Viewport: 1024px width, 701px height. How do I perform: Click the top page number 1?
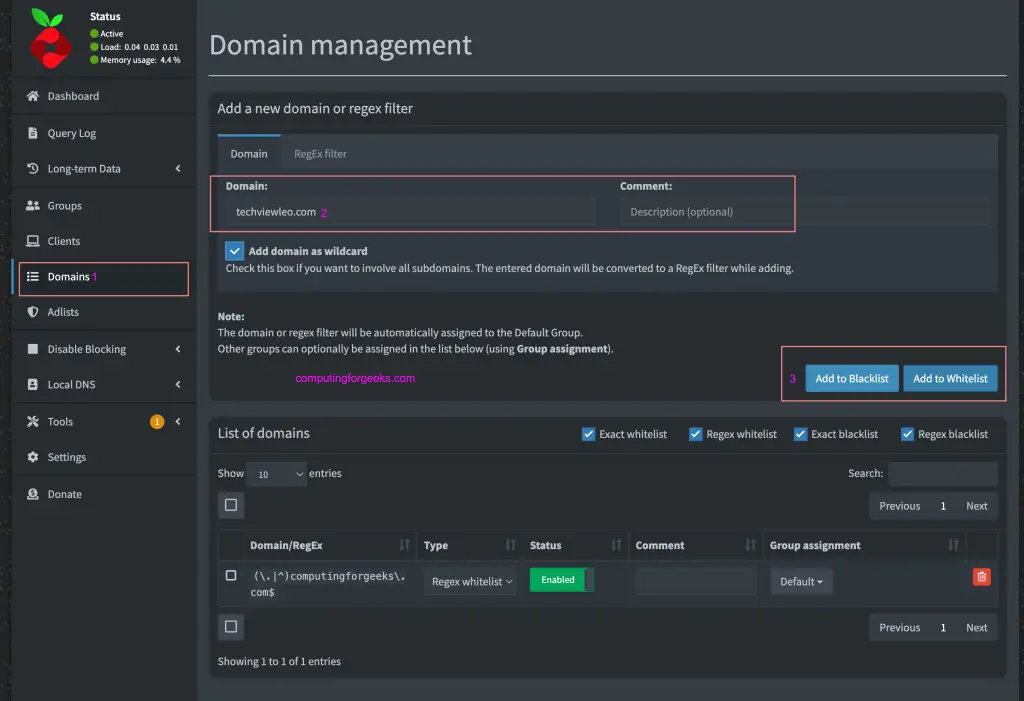[x=942, y=506]
